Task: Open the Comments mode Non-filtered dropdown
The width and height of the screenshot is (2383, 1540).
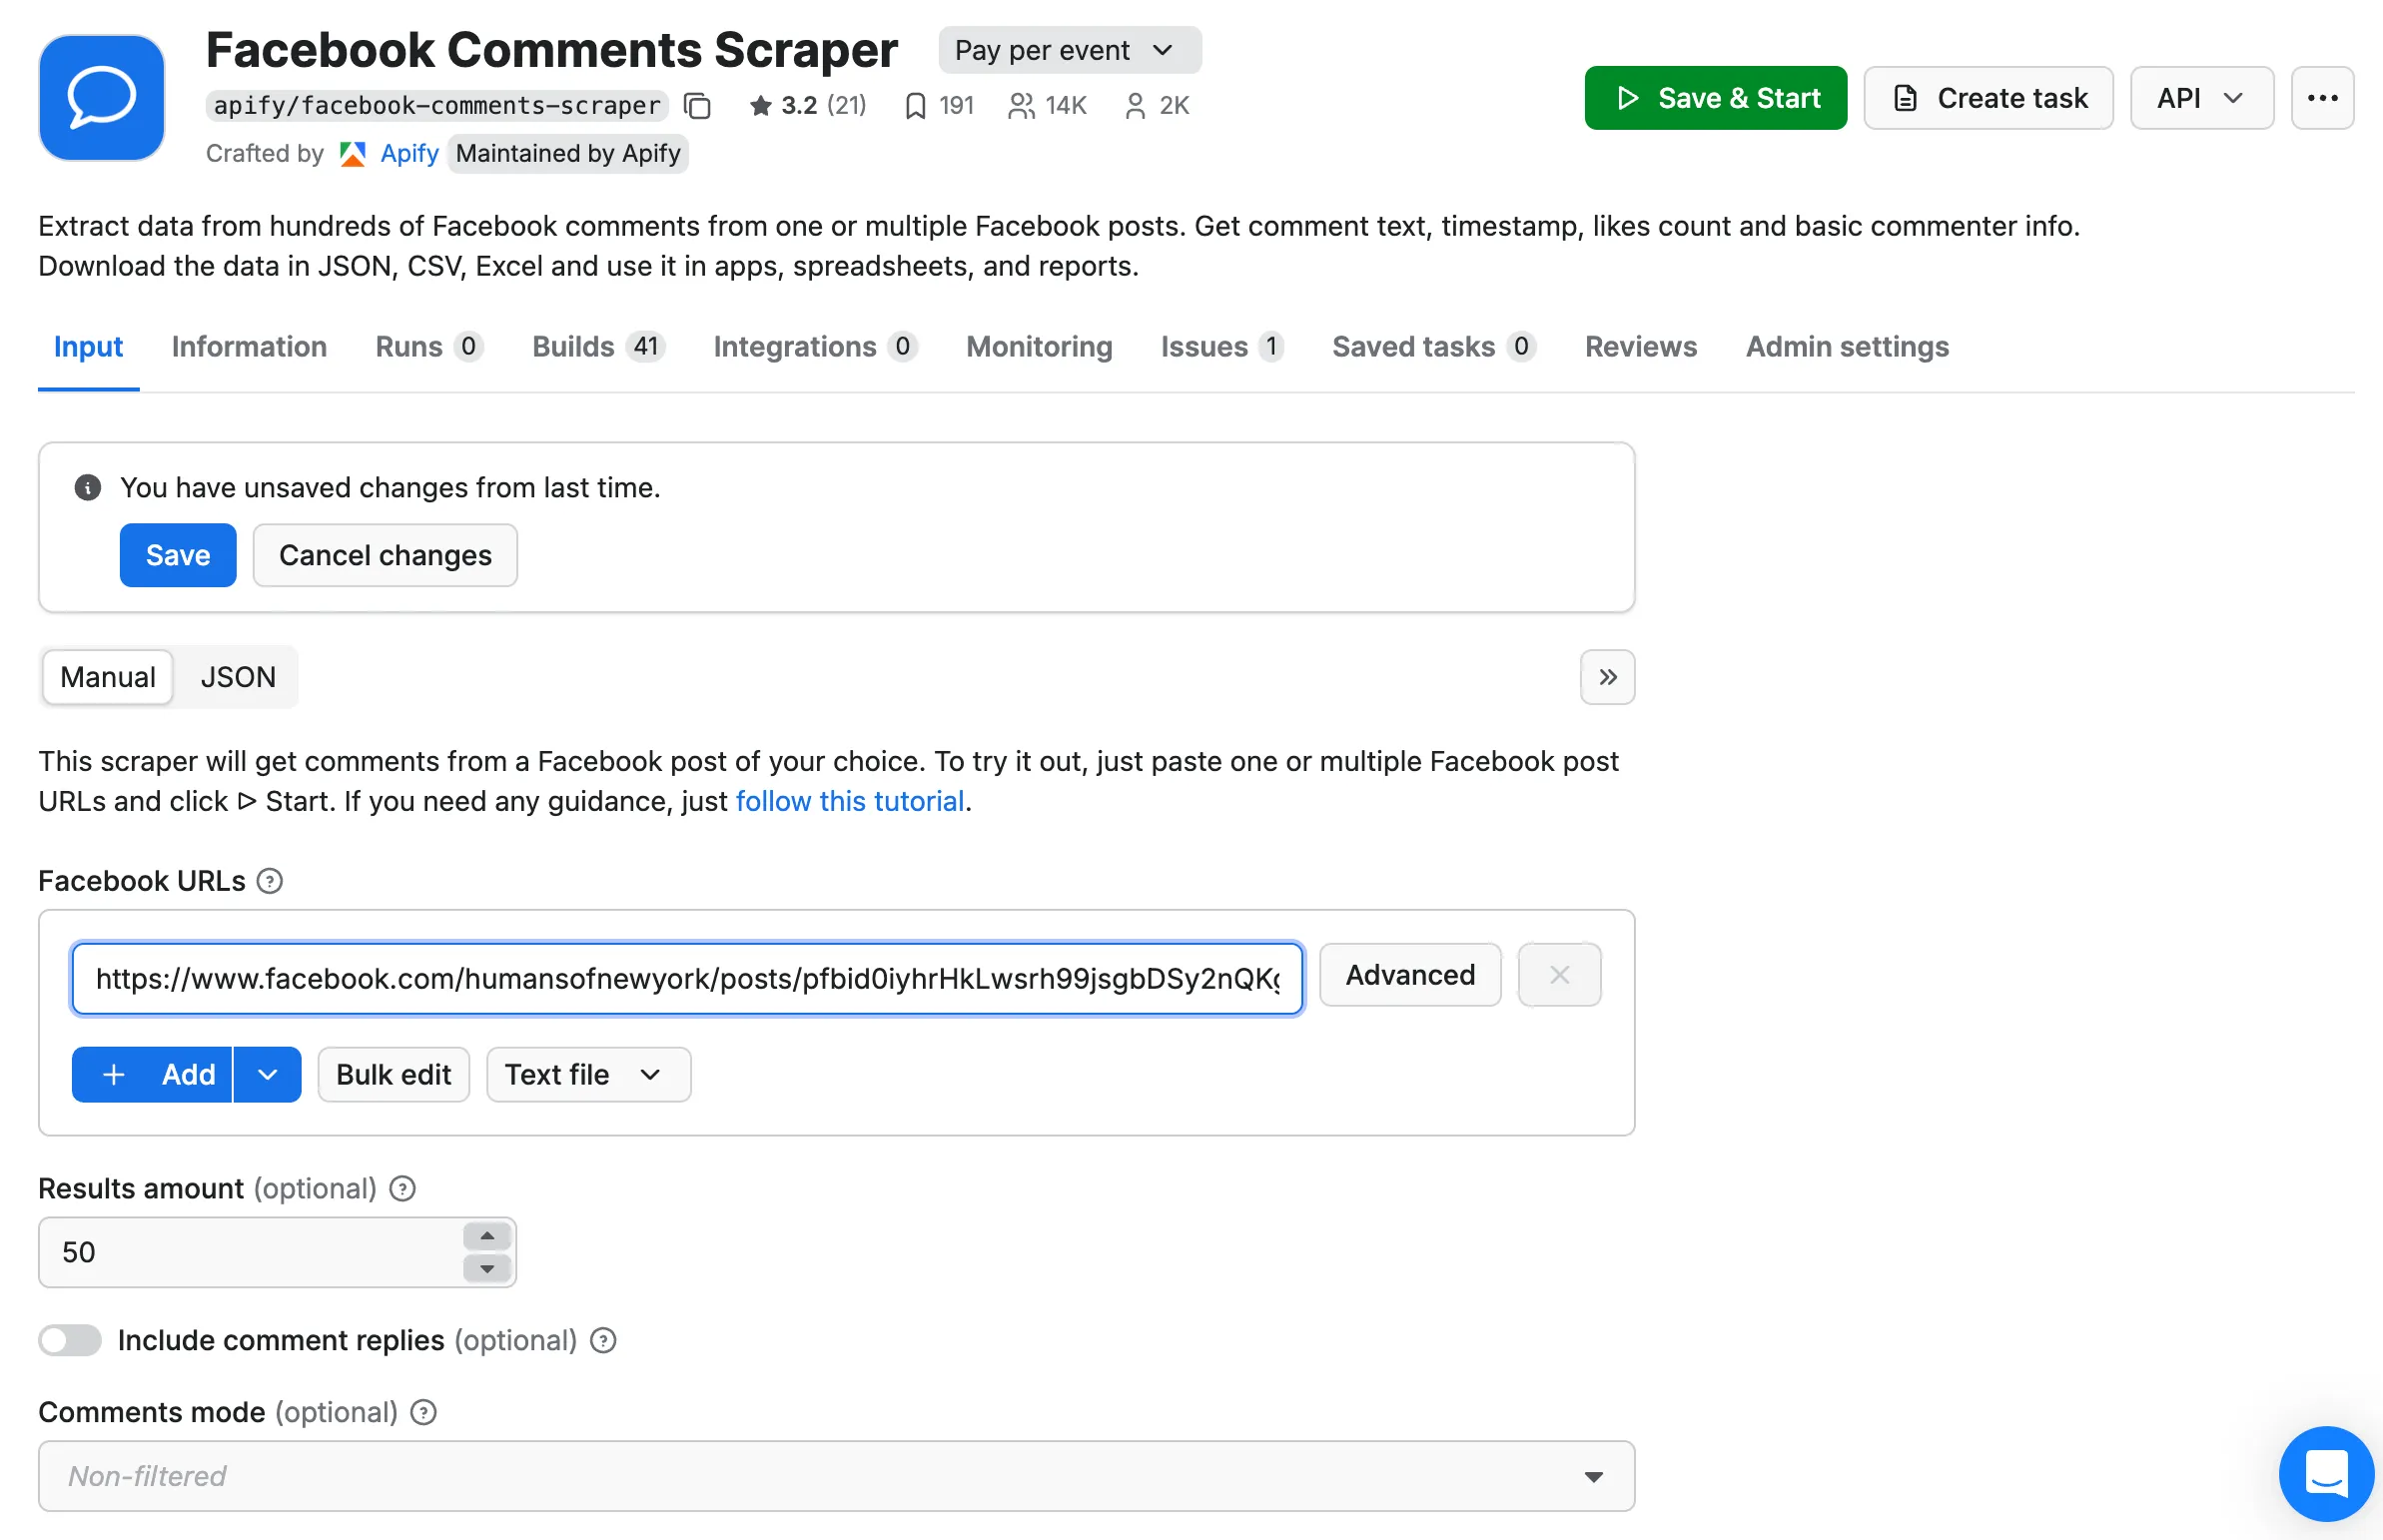Action: click(x=836, y=1475)
